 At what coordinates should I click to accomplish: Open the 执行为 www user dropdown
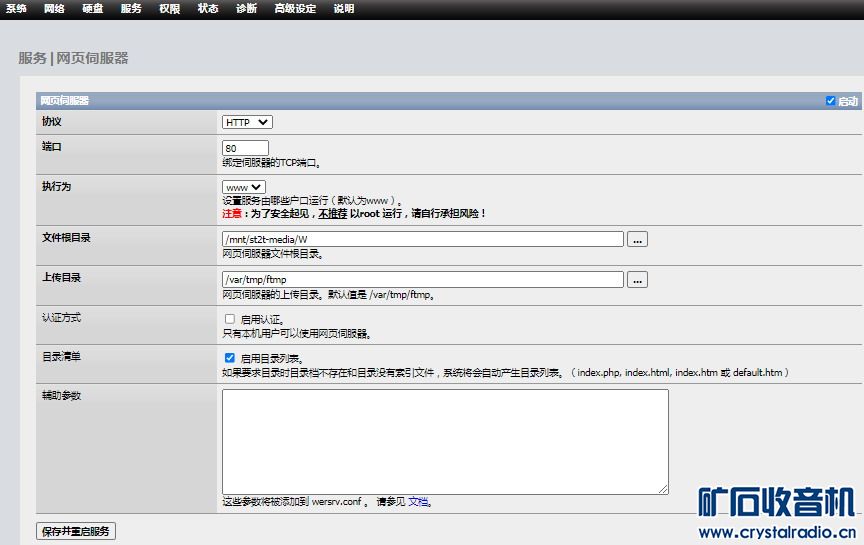(x=244, y=187)
